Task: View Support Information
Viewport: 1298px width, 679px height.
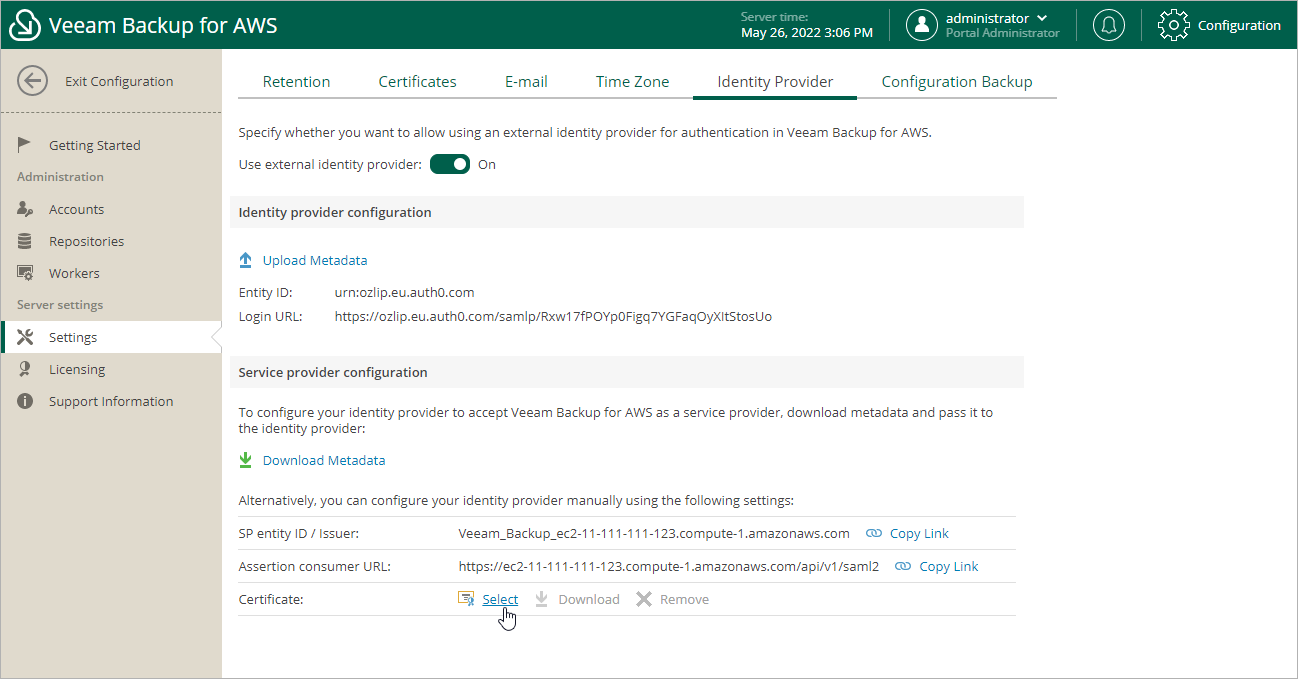Action: click(111, 401)
